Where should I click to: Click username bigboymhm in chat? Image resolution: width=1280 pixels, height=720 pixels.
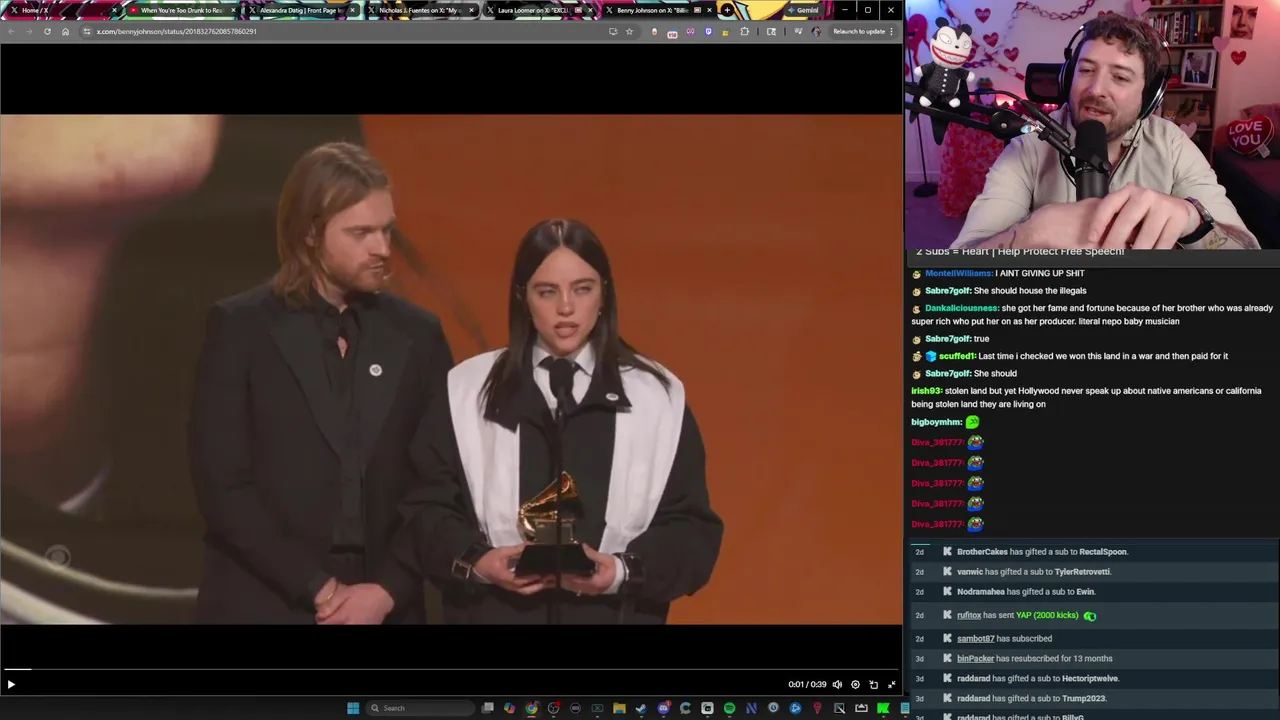(x=936, y=422)
